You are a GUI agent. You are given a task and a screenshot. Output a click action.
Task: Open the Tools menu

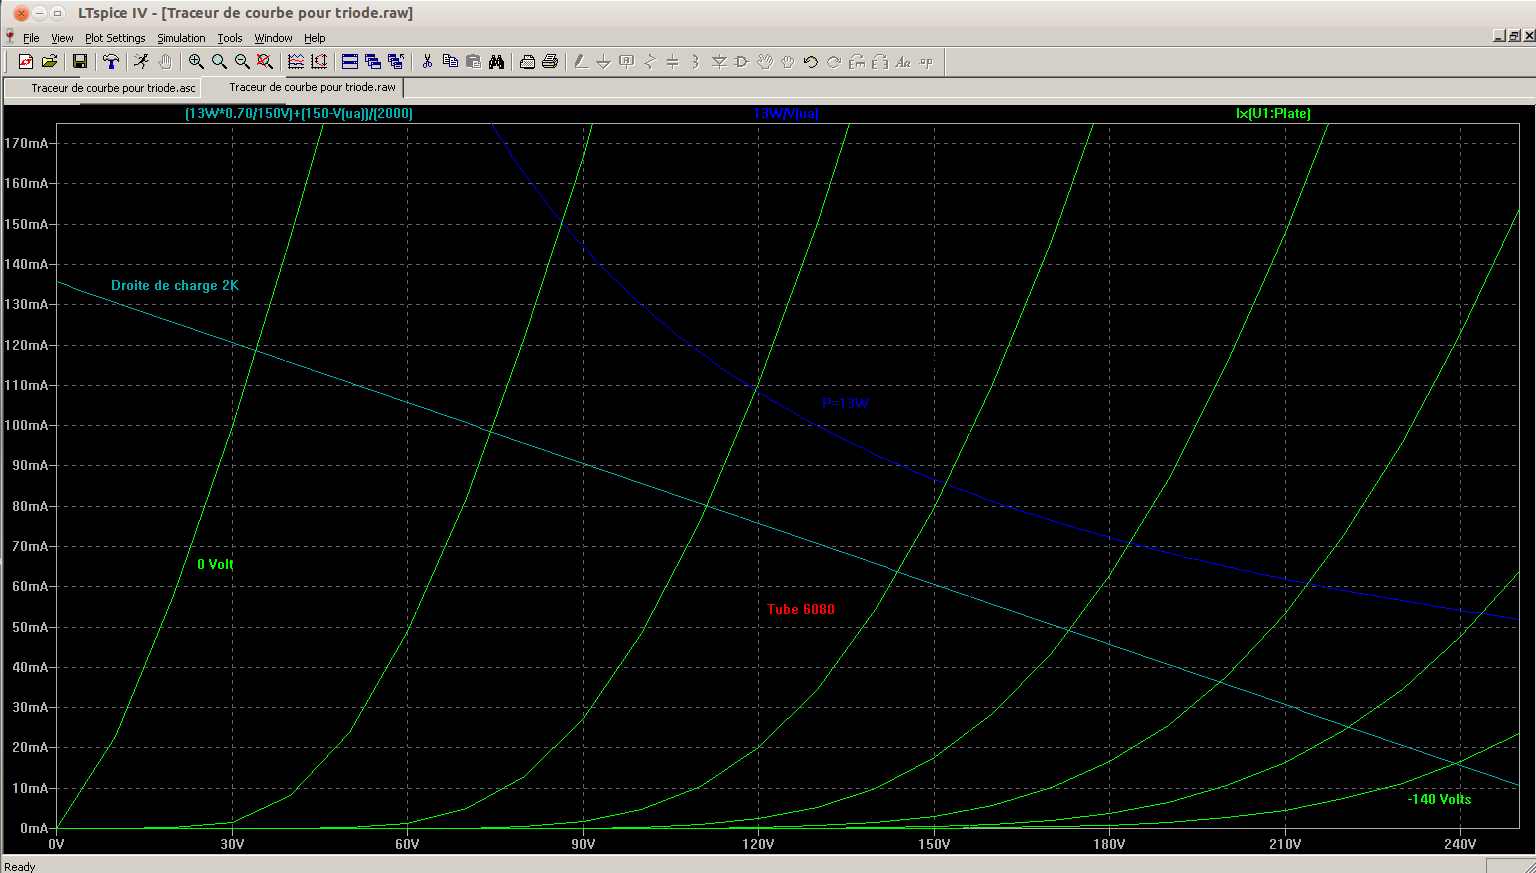coord(230,38)
